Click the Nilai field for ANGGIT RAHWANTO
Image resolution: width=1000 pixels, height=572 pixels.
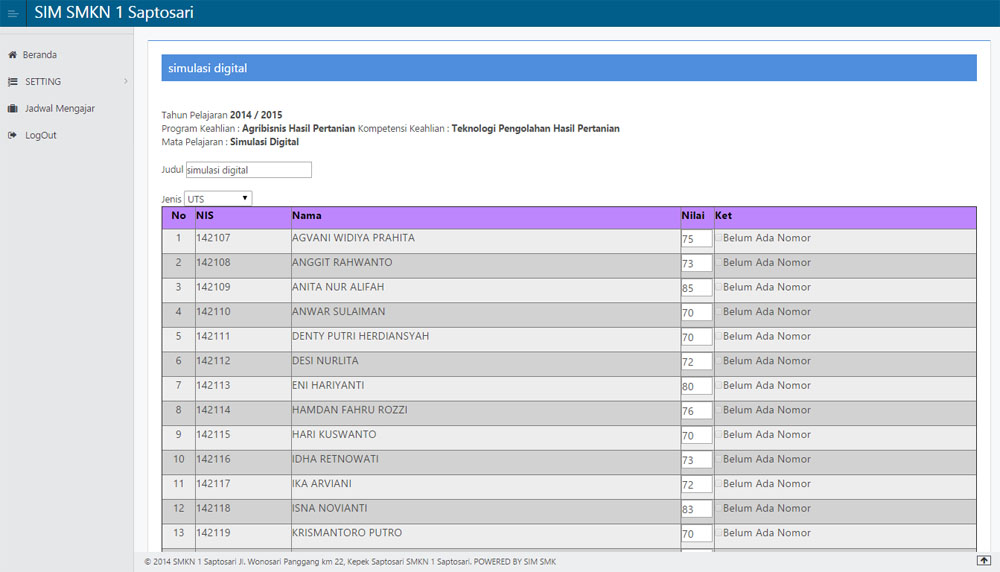point(696,264)
